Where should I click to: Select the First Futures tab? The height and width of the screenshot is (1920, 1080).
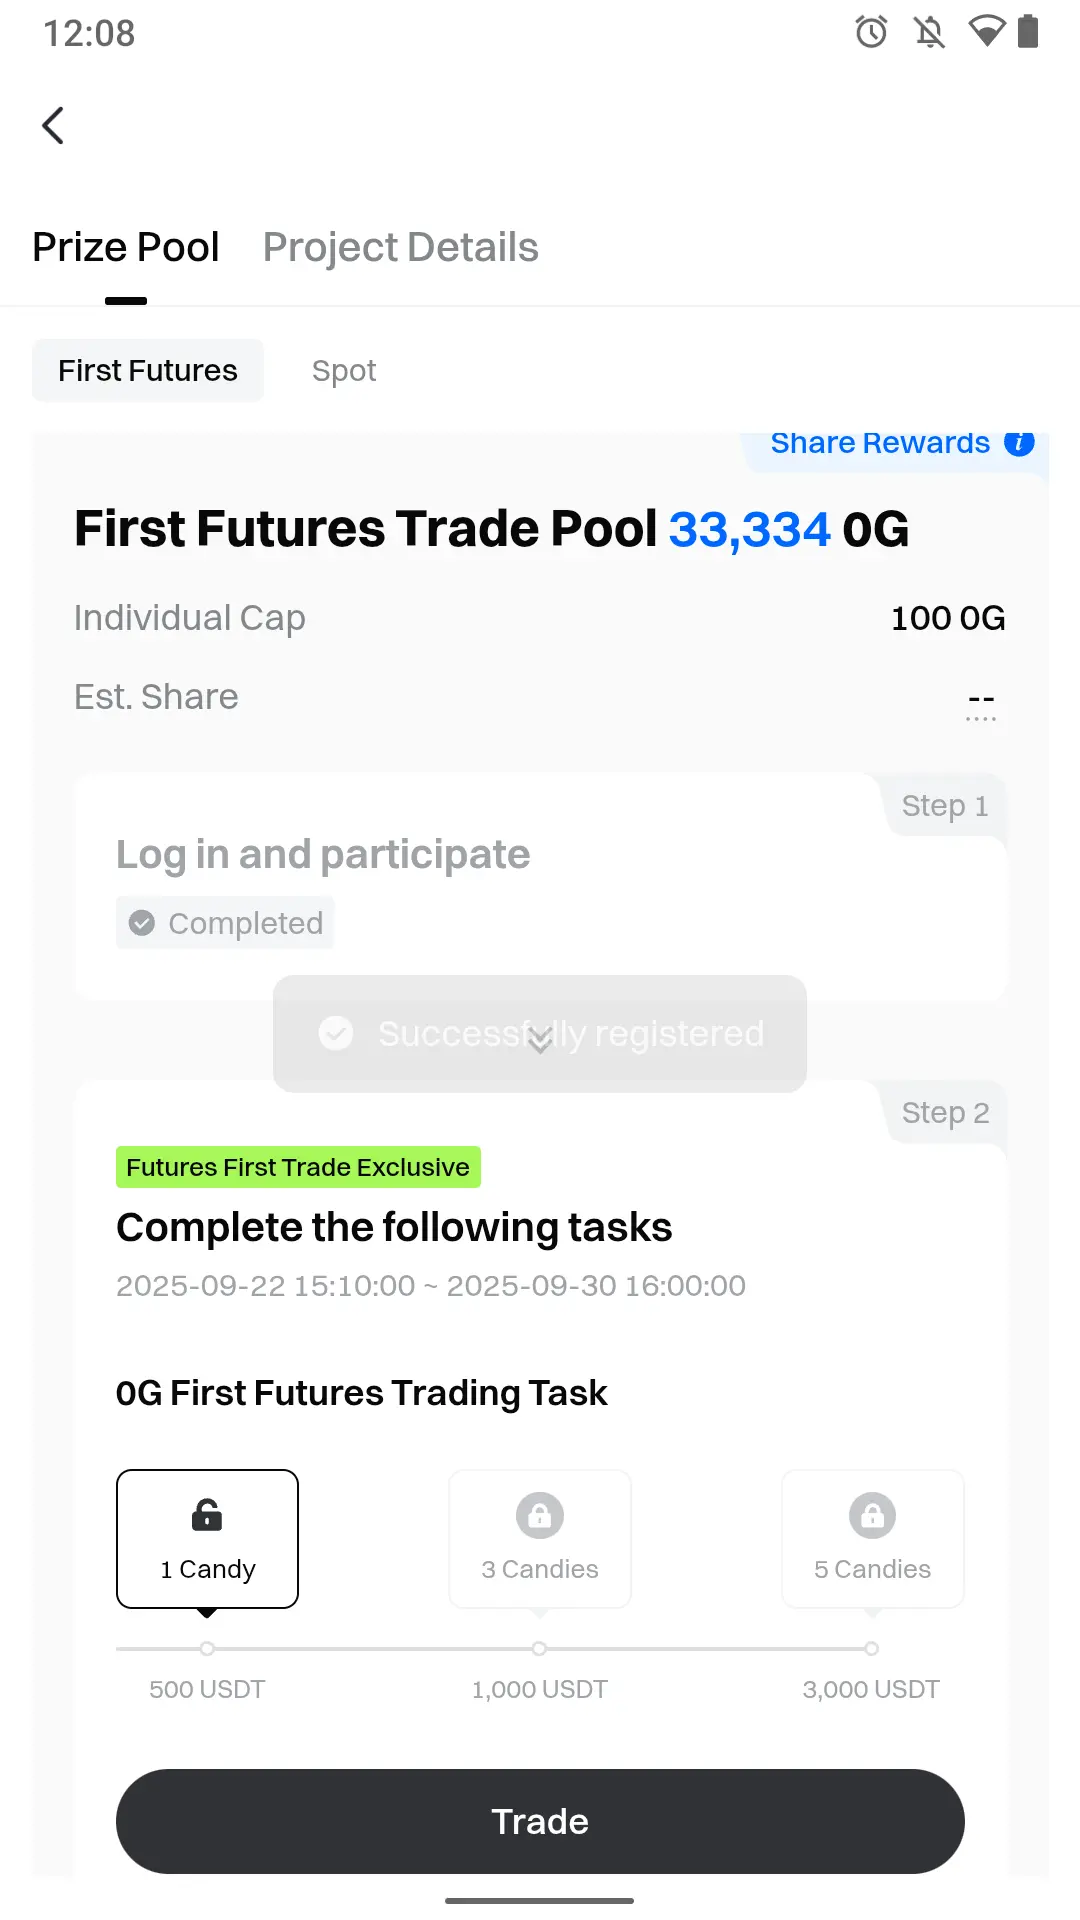coord(148,371)
